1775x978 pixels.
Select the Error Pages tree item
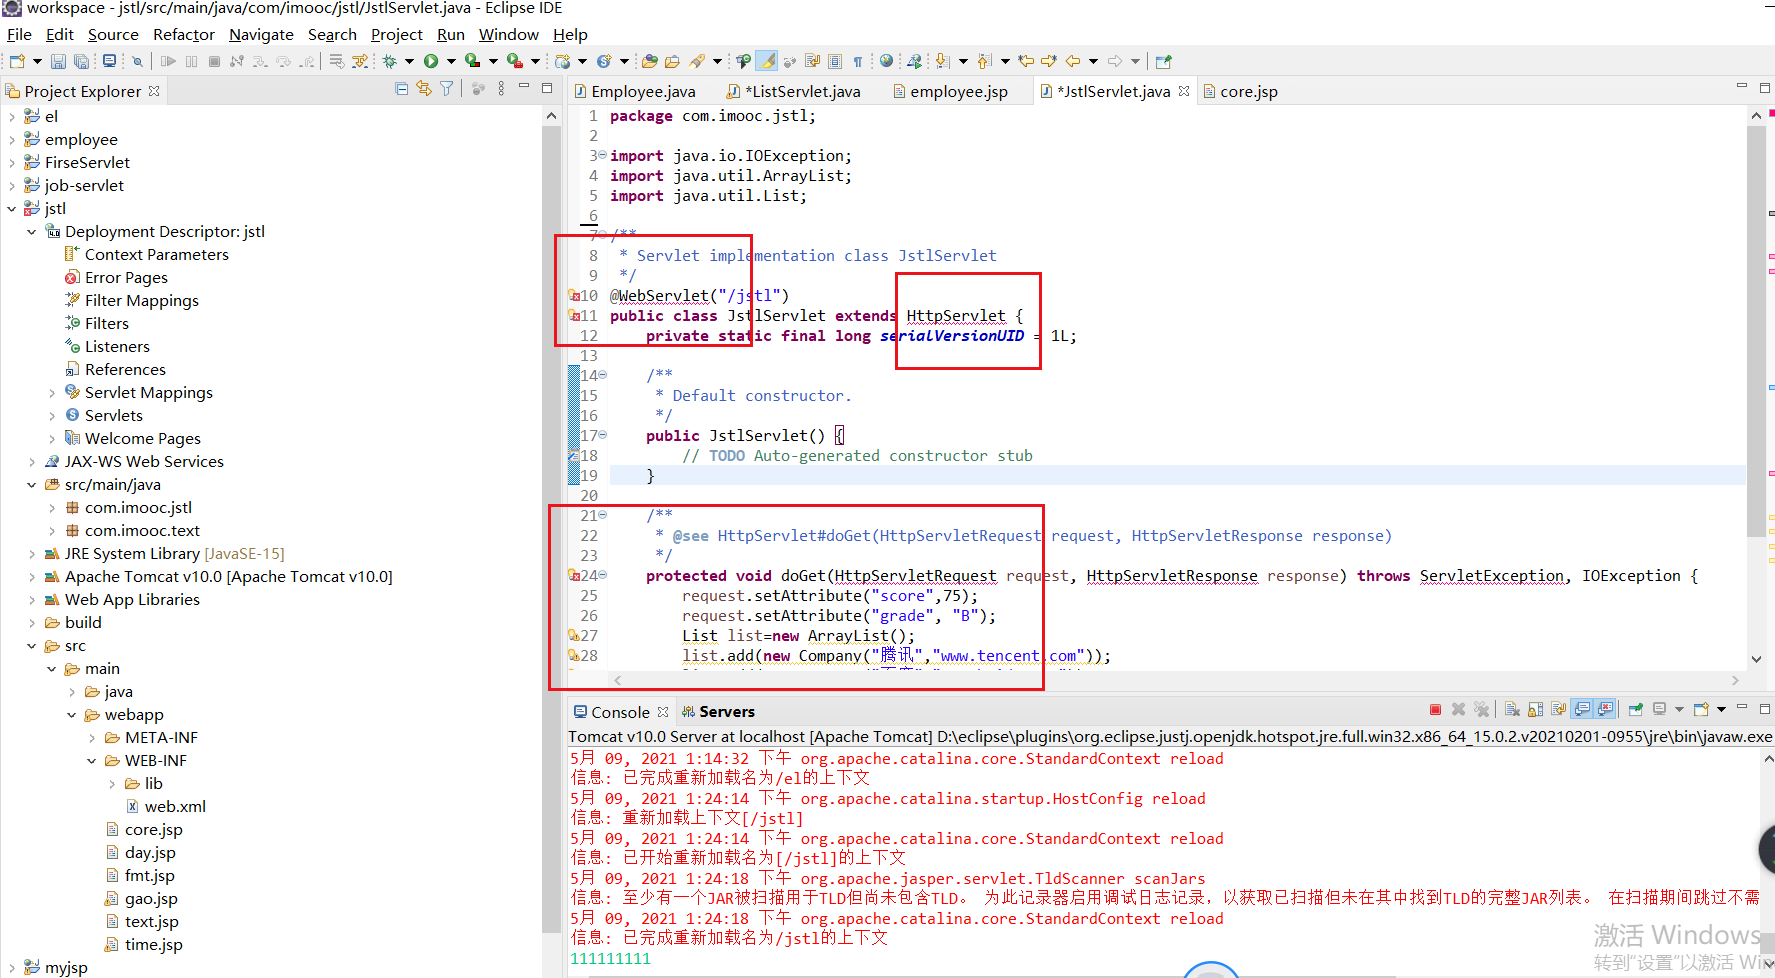[x=116, y=278]
